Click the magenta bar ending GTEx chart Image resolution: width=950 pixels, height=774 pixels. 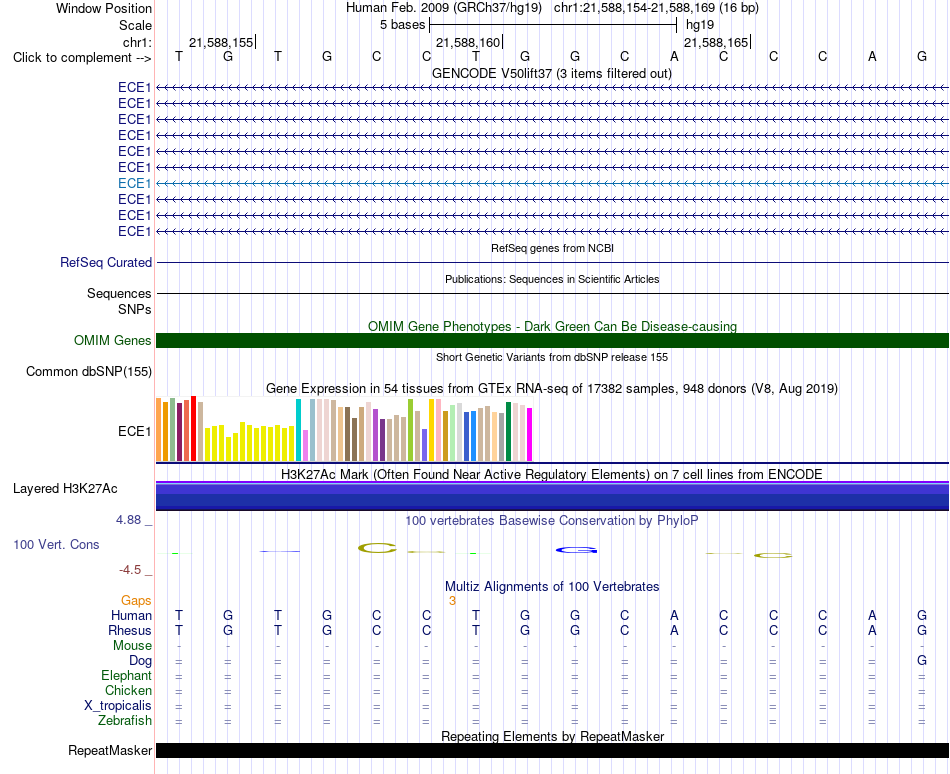[x=530, y=435]
